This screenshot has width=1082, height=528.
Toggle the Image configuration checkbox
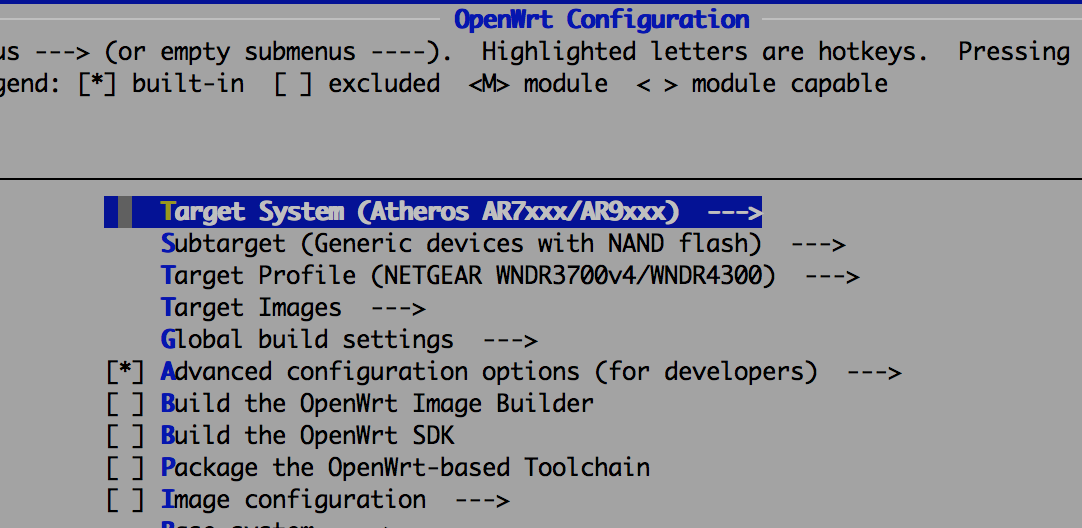[x=125, y=500]
